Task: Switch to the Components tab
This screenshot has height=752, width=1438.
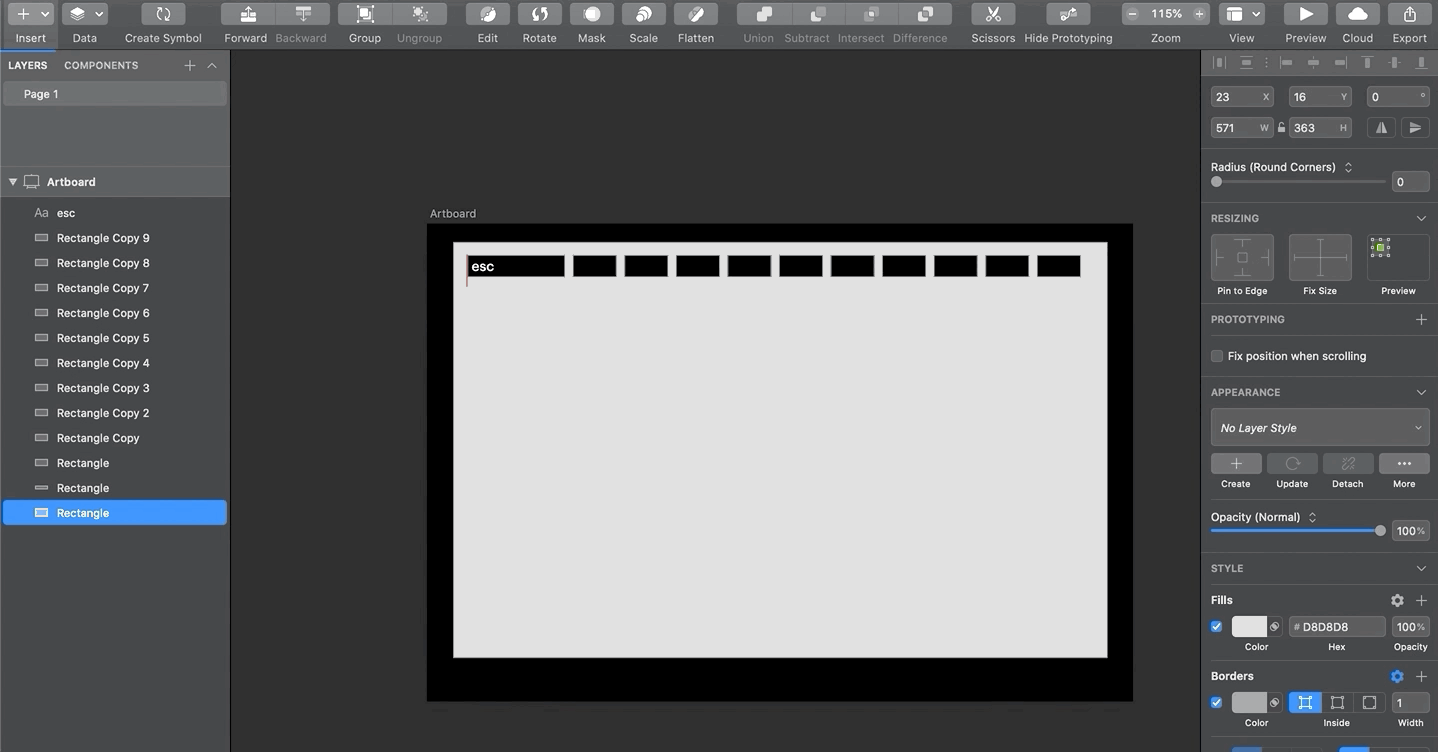Action: [x=100, y=65]
